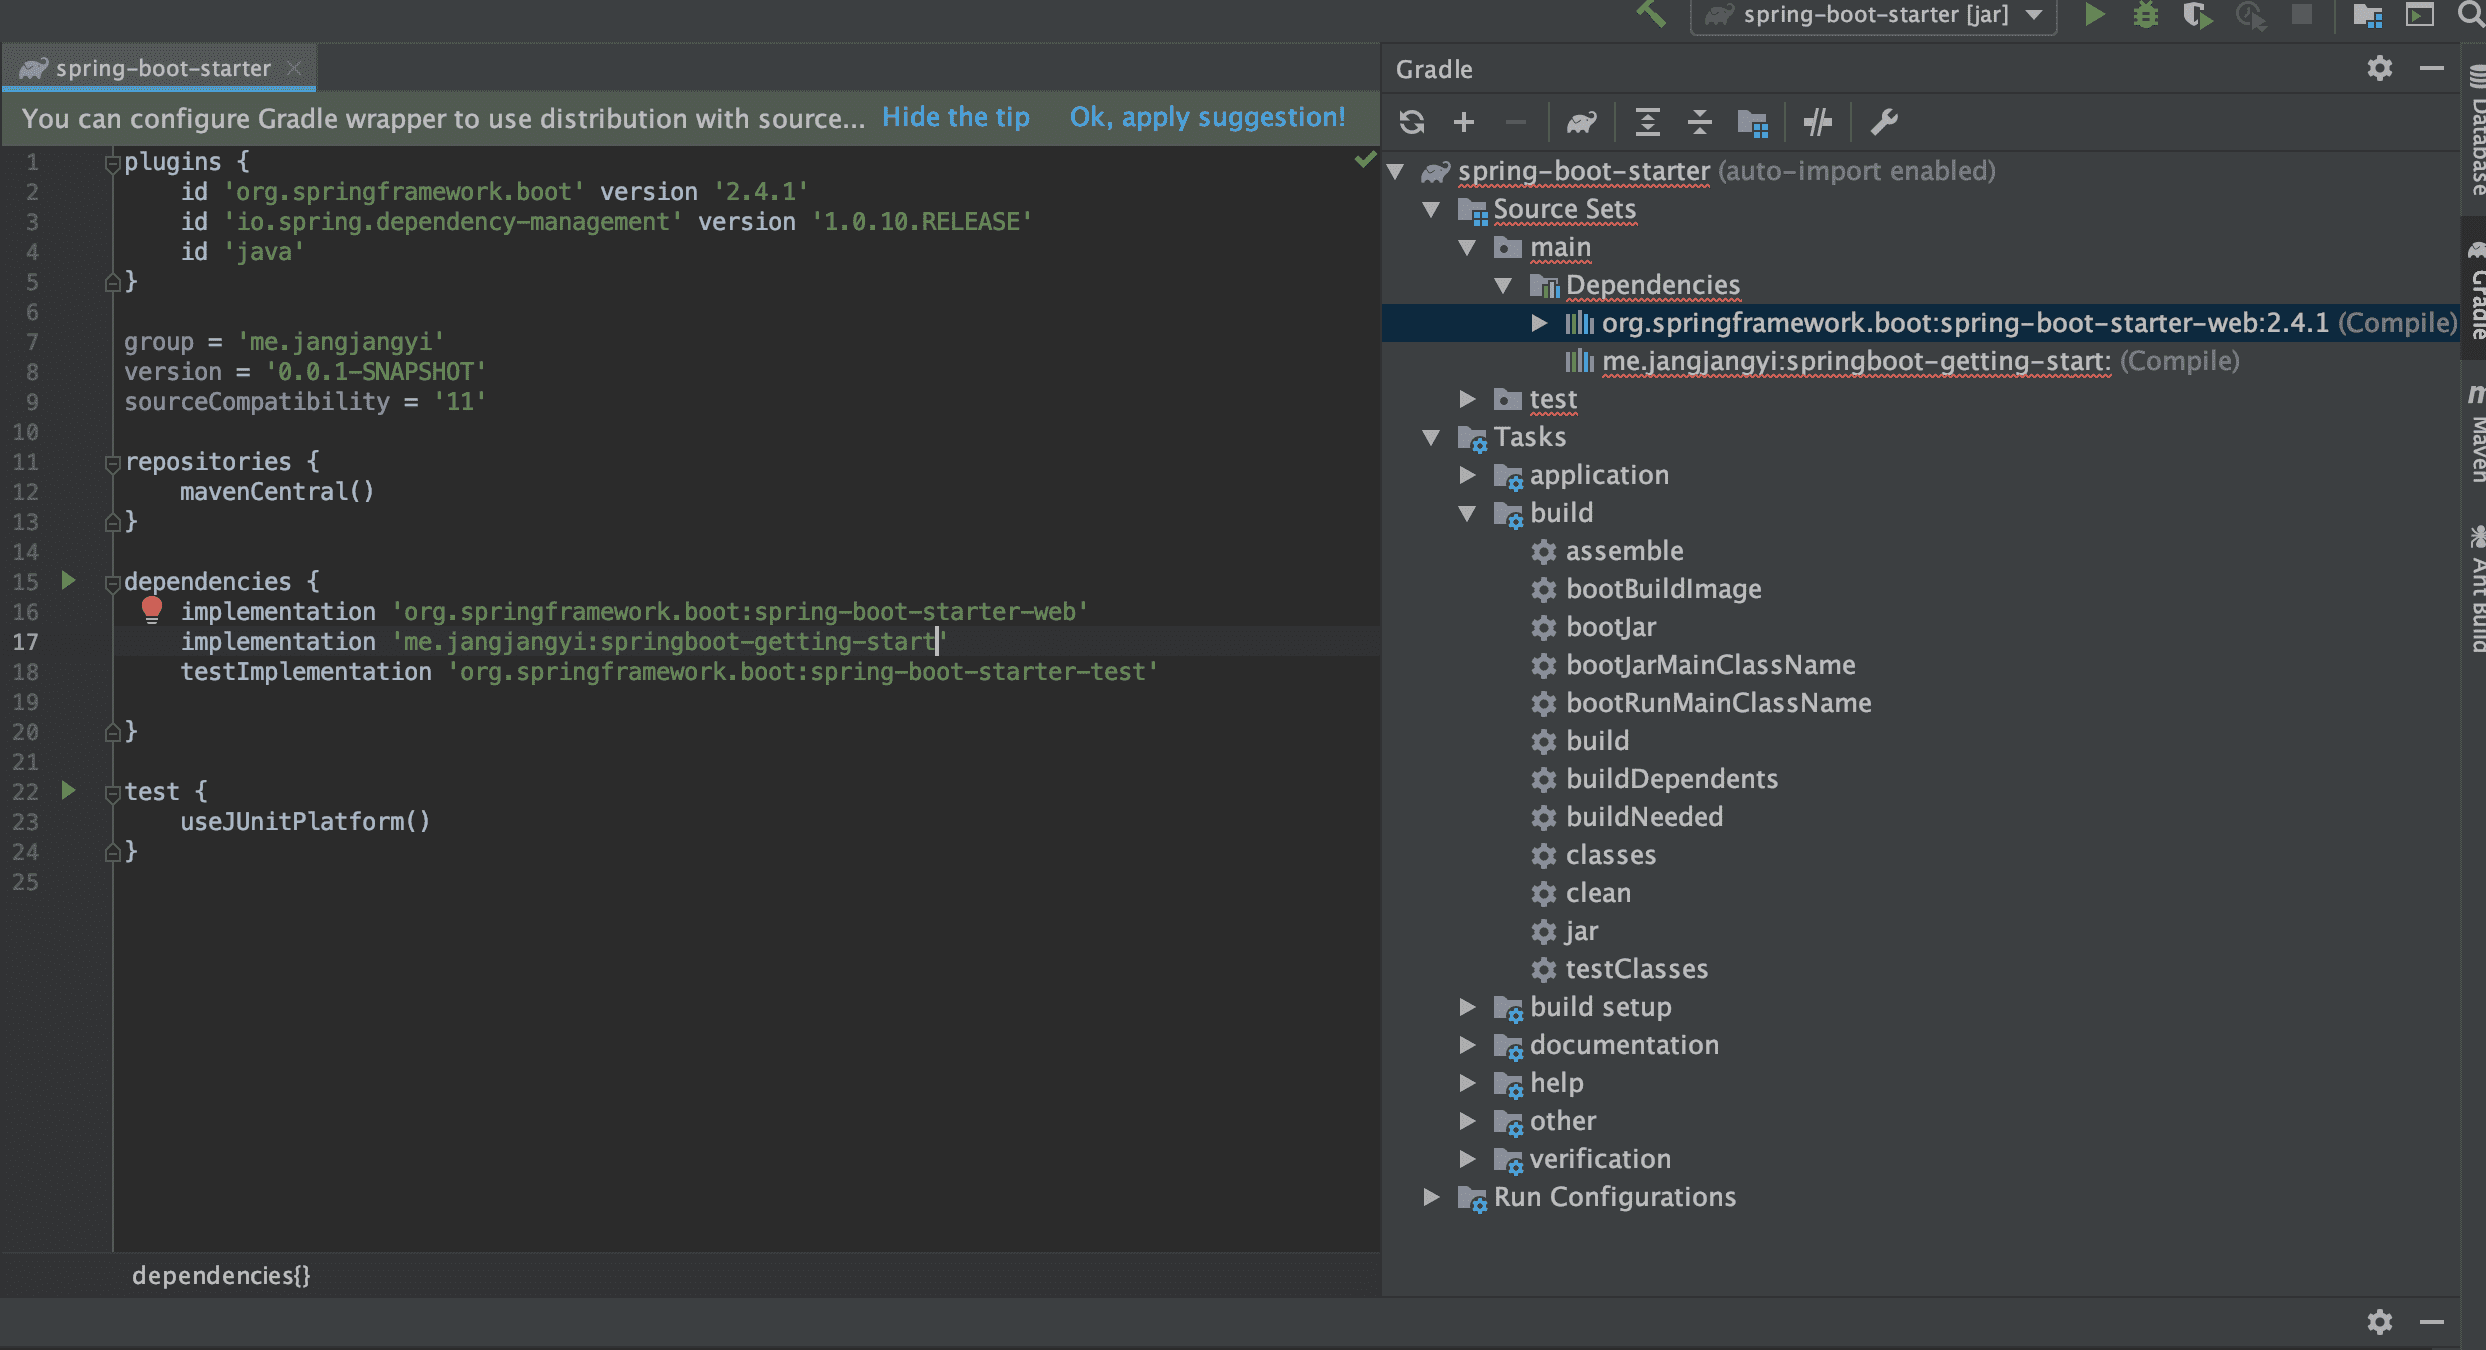Expand spring-boot-starter-web dependency

[1539, 323]
